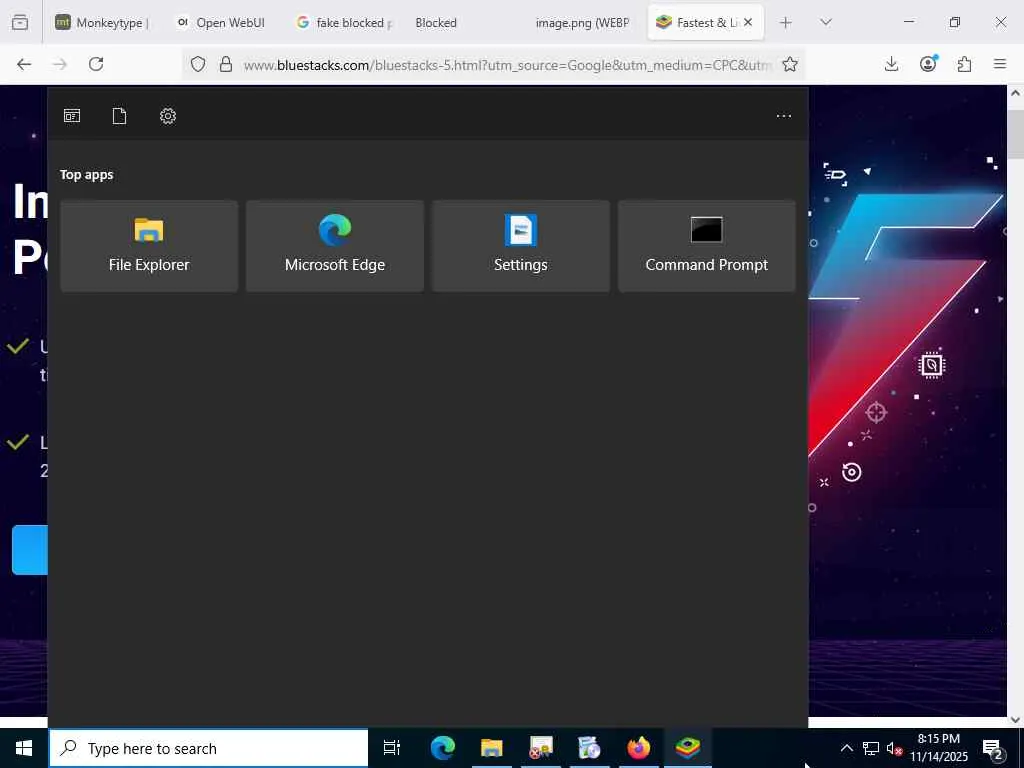Open BlueStacks icon on the taskbar
This screenshot has height=768, width=1024.
pyautogui.click(x=688, y=748)
